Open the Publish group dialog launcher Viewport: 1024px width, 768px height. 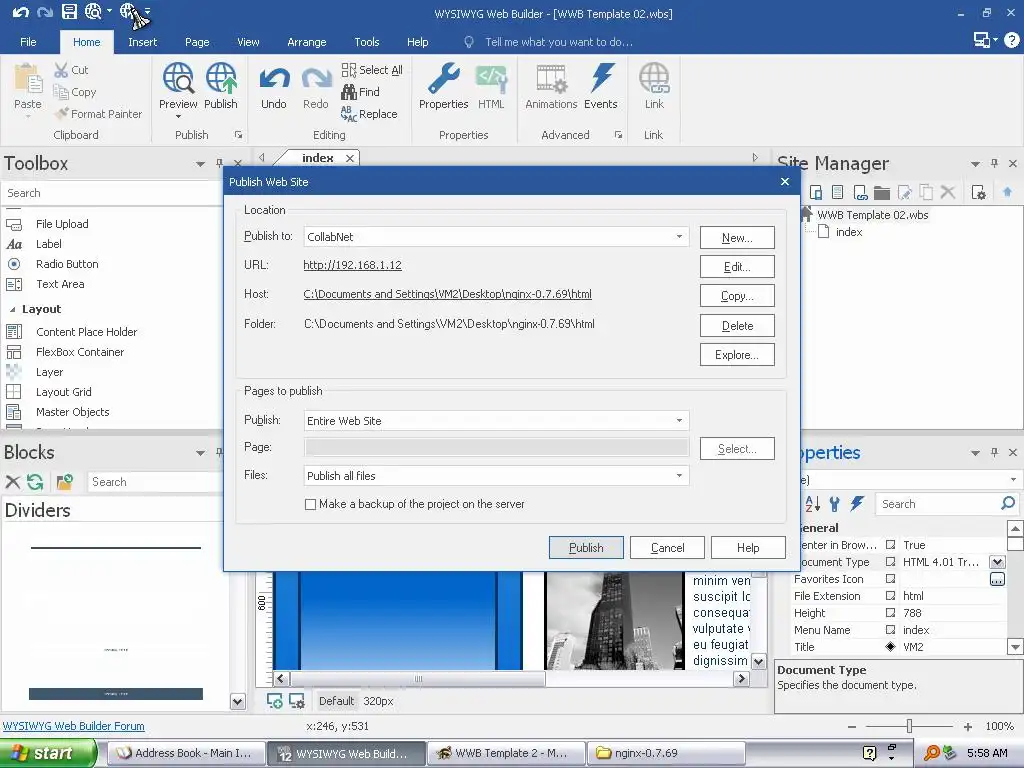pos(238,135)
